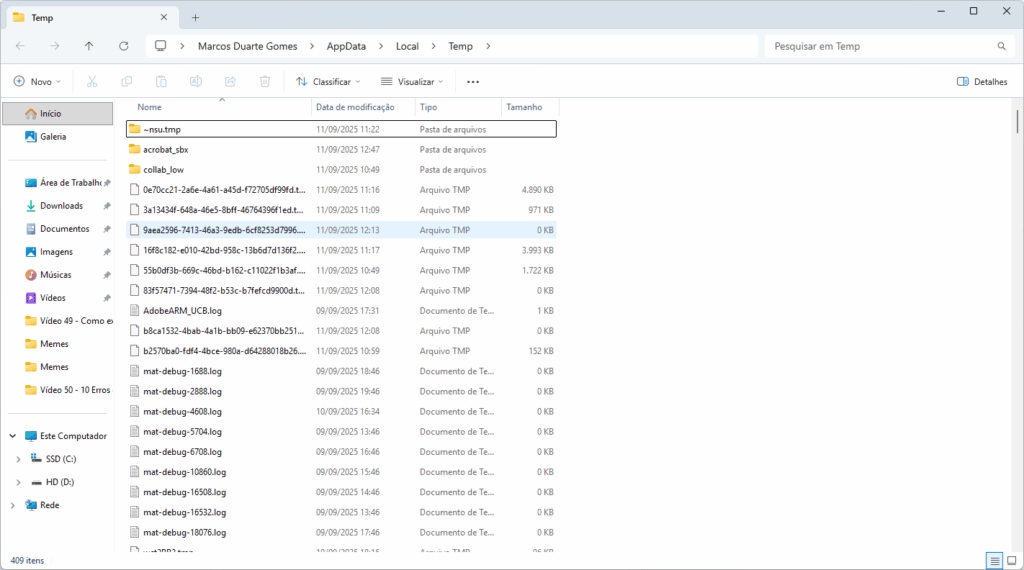
Task: Select mat-debug-10860.log file
Action: pyautogui.click(x=341, y=471)
